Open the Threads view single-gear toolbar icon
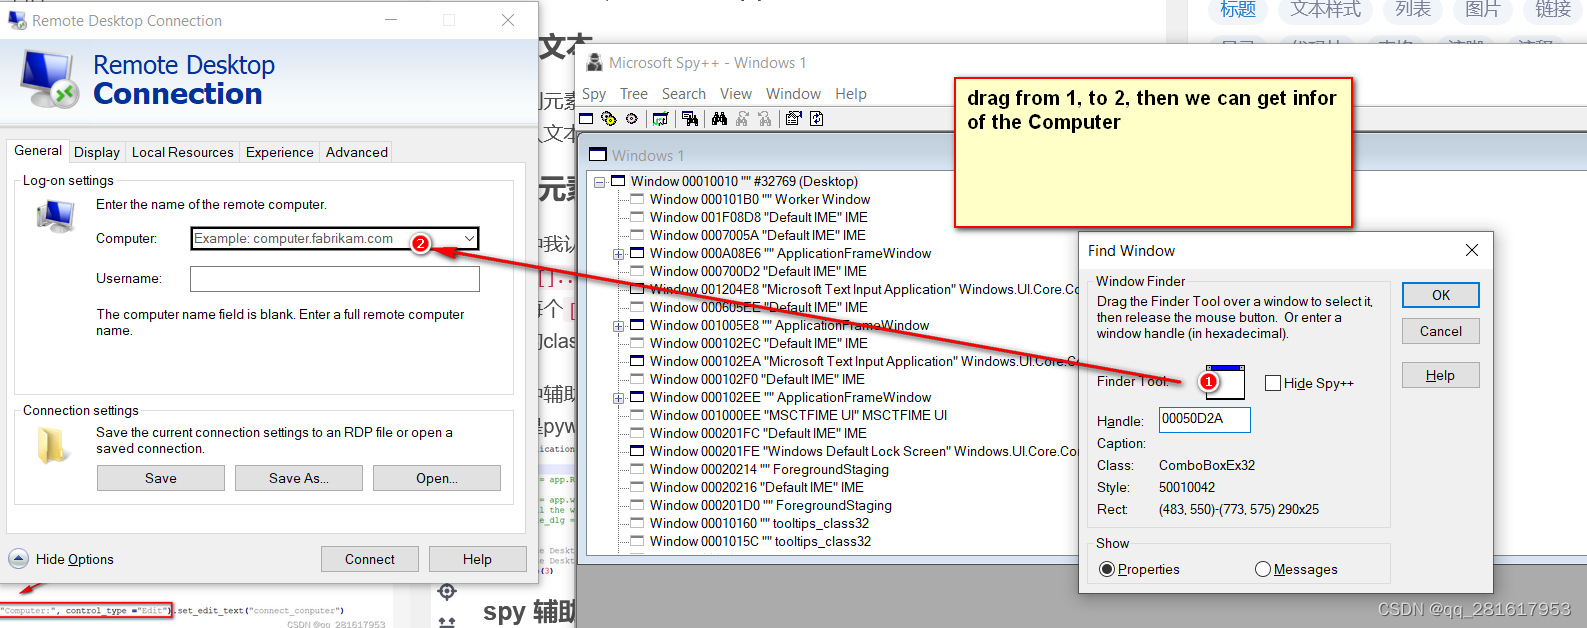This screenshot has height=628, width=1587. click(631, 119)
